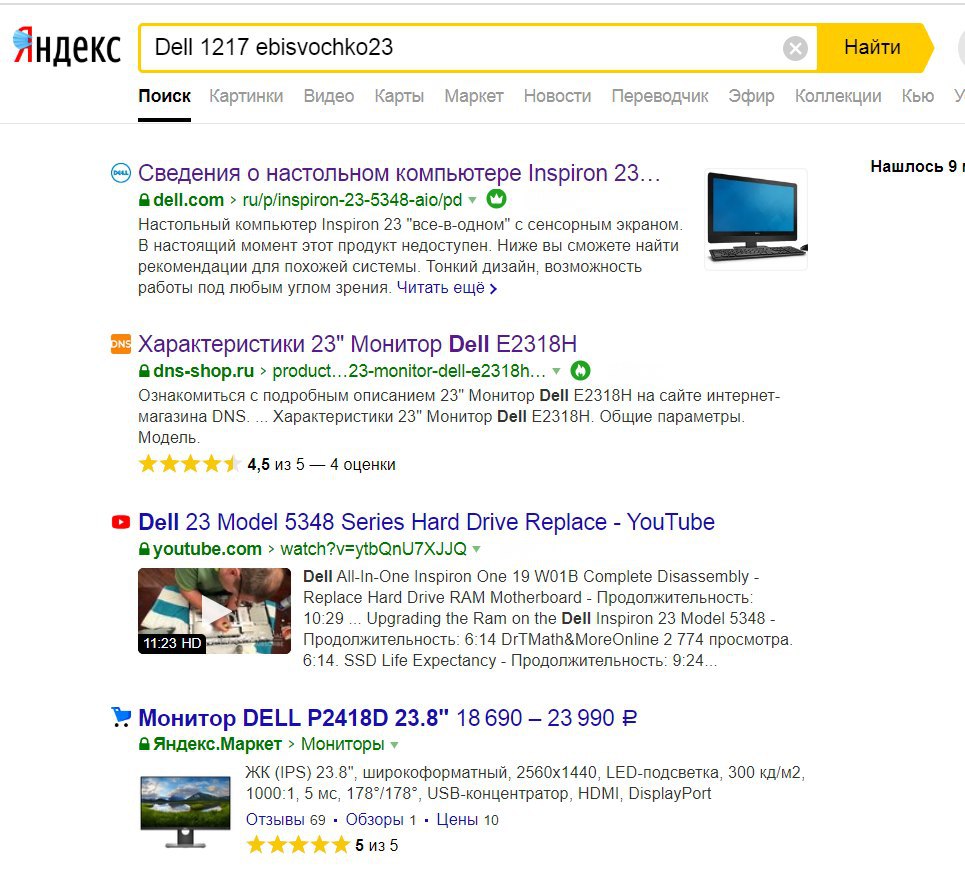Open the Отзывы 69 link

pos(286,820)
